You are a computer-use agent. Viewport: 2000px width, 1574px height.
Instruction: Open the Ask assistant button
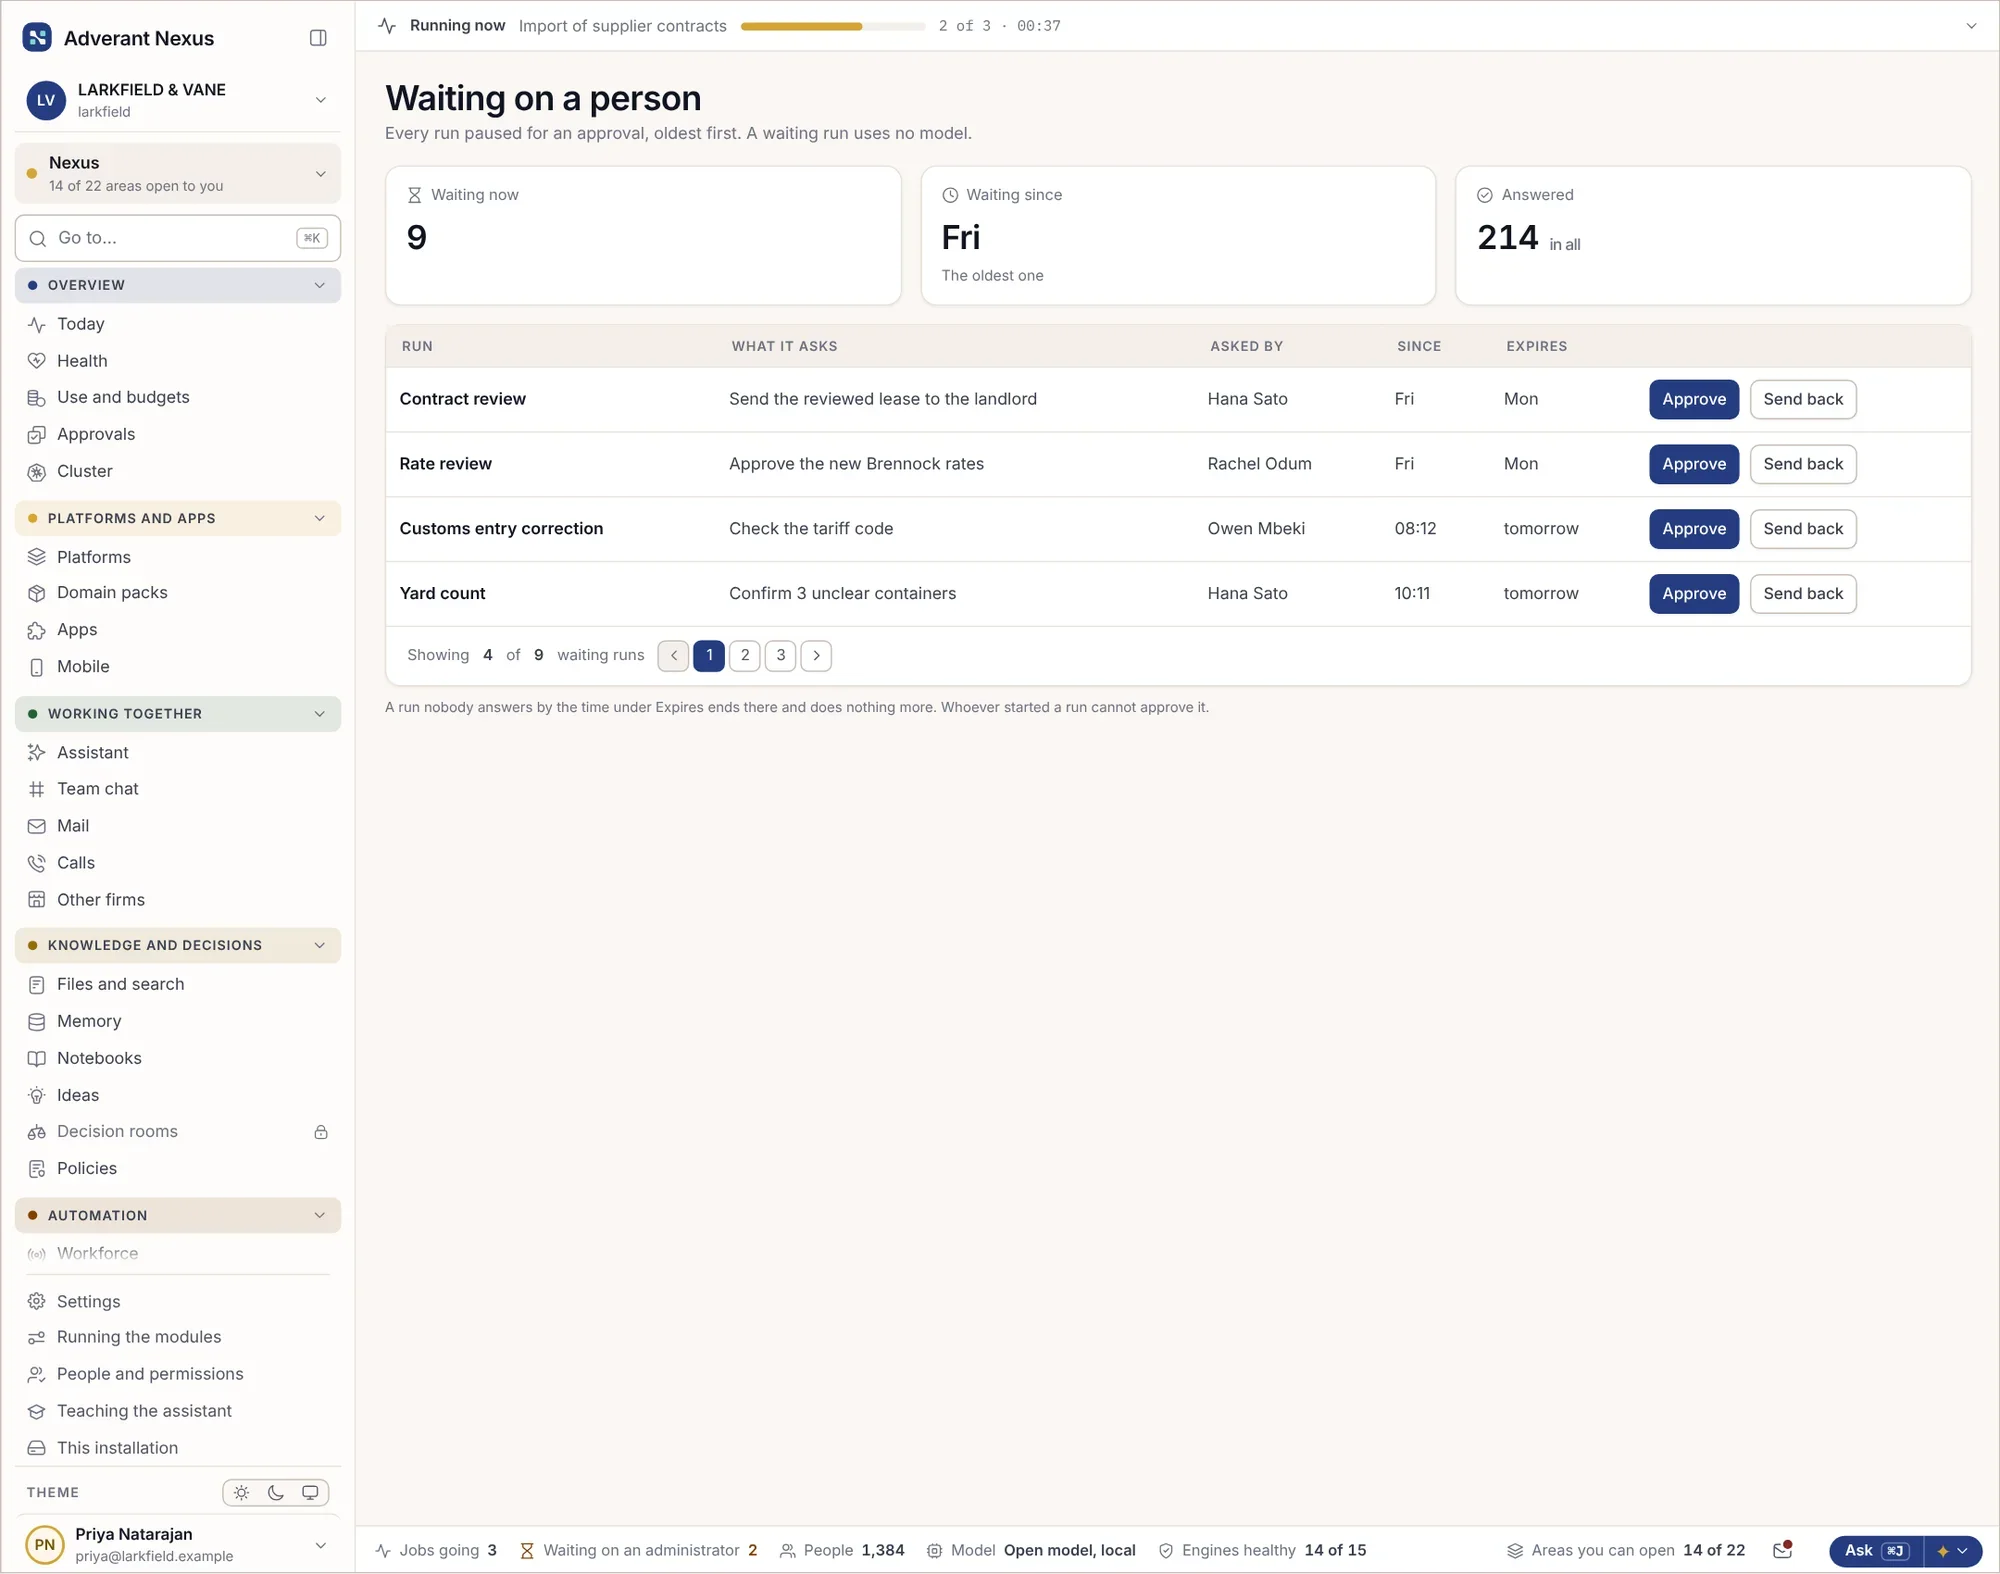pyautogui.click(x=1876, y=1551)
